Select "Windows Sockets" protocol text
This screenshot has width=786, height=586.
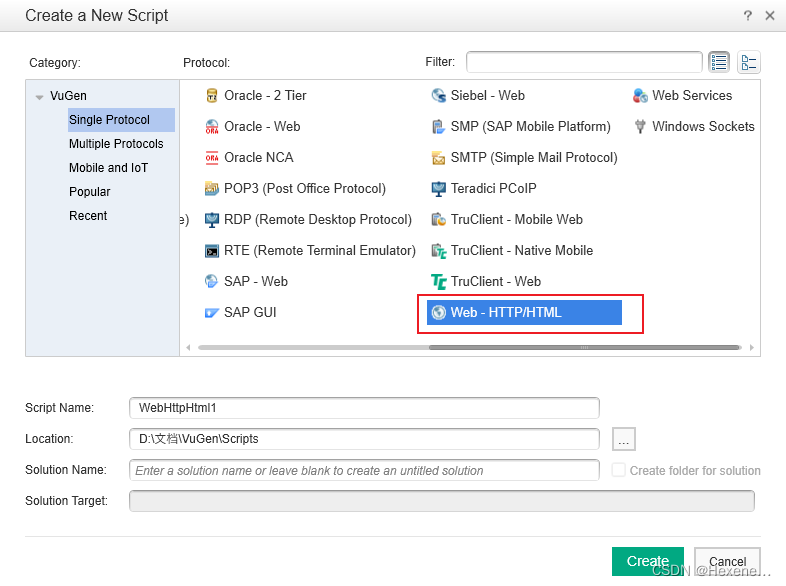703,126
